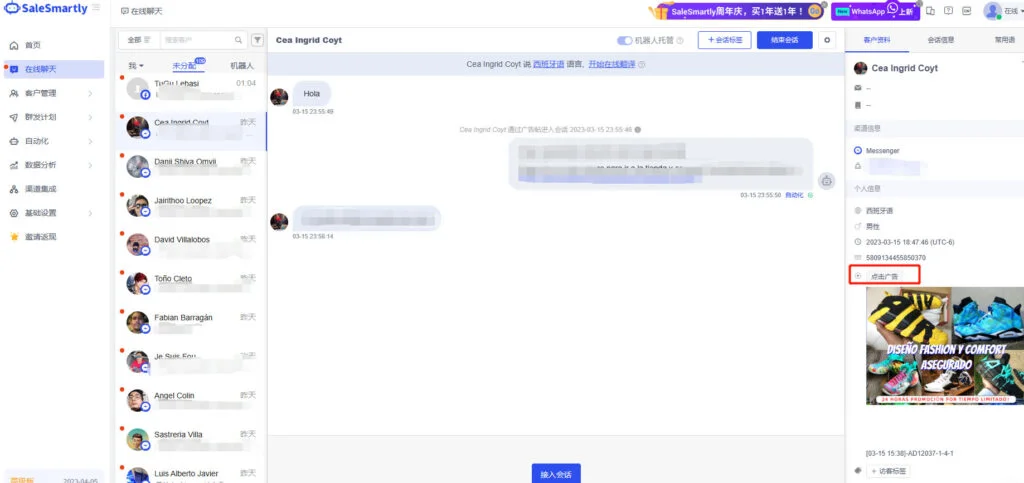Toggle the 机器人托管 switch

point(625,40)
